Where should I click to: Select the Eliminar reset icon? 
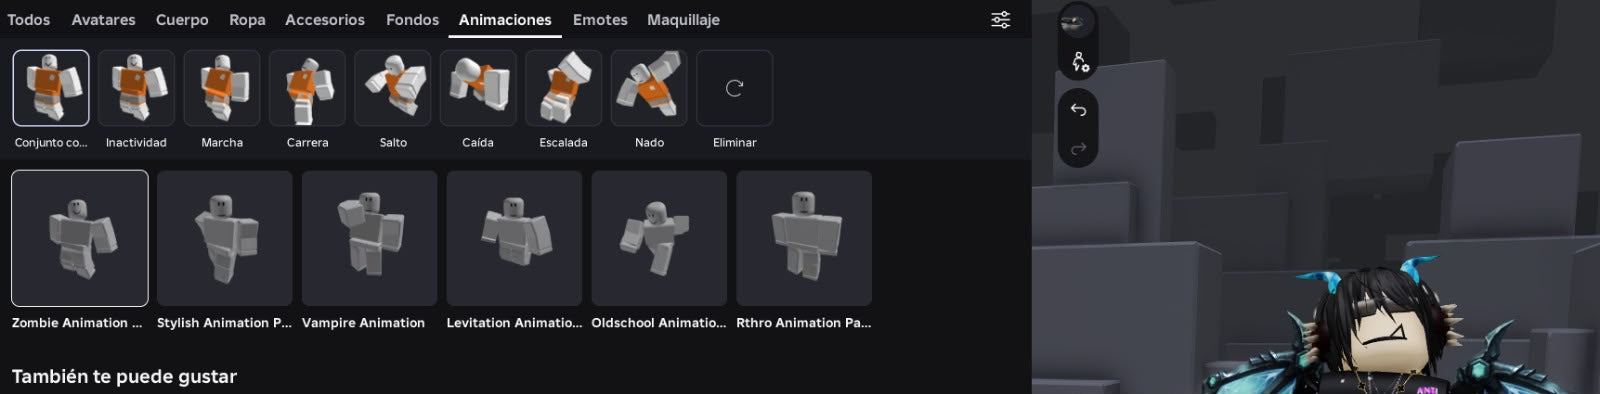tap(734, 88)
